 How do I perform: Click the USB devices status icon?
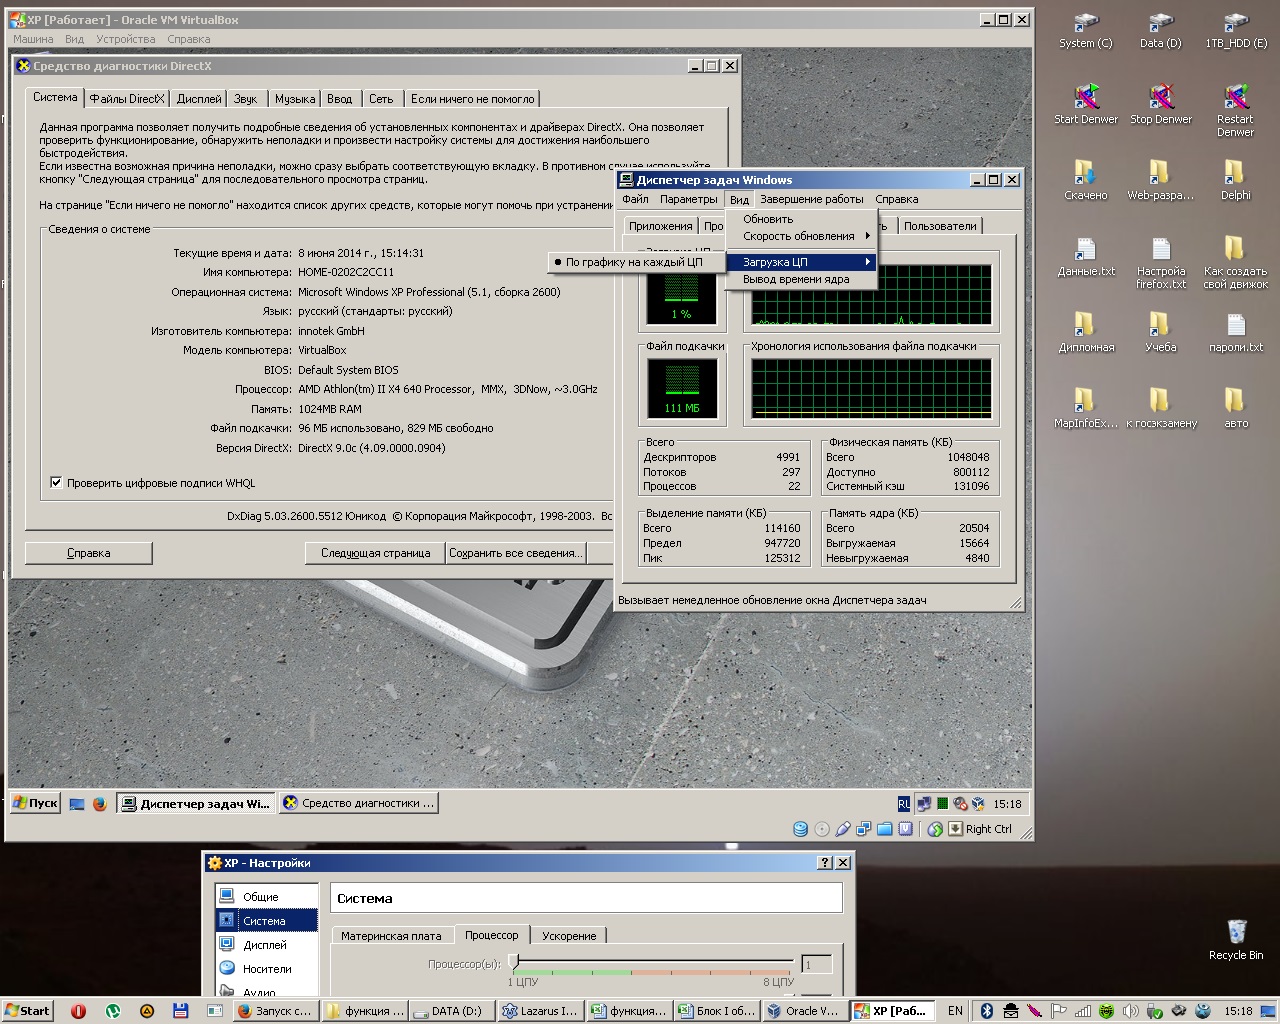[843, 829]
